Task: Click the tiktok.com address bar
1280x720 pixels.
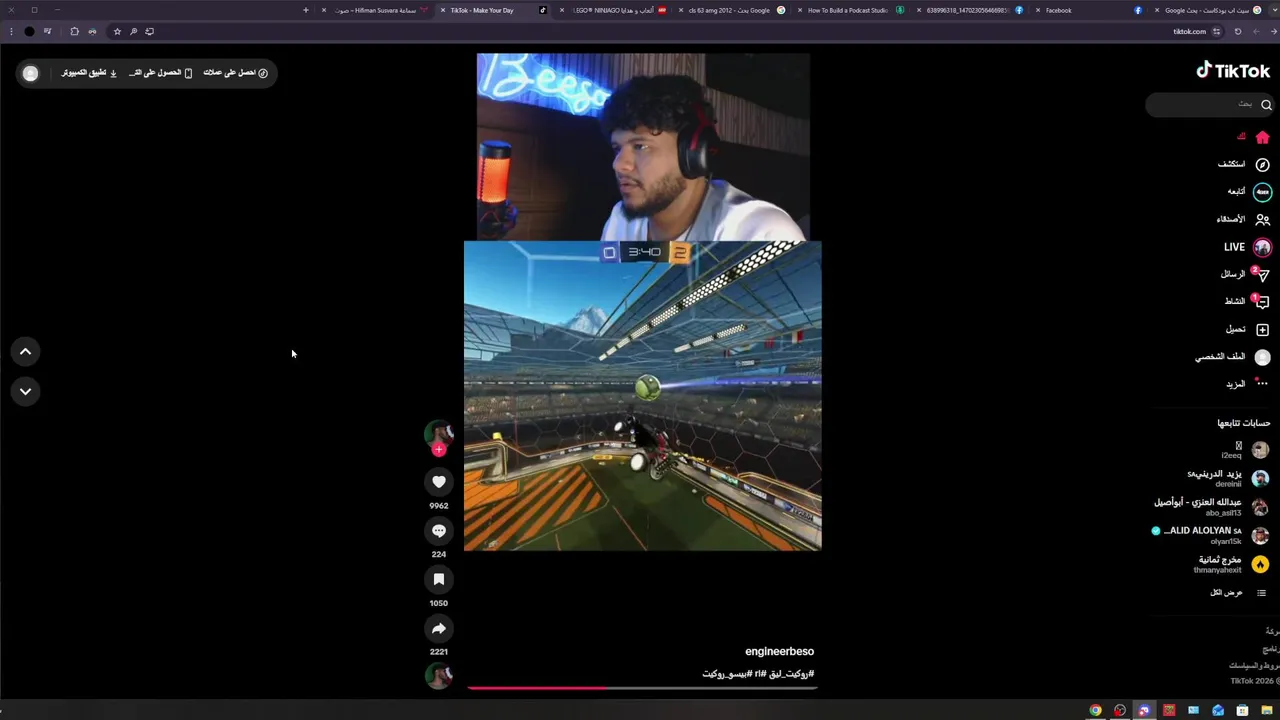Action: point(1189,32)
